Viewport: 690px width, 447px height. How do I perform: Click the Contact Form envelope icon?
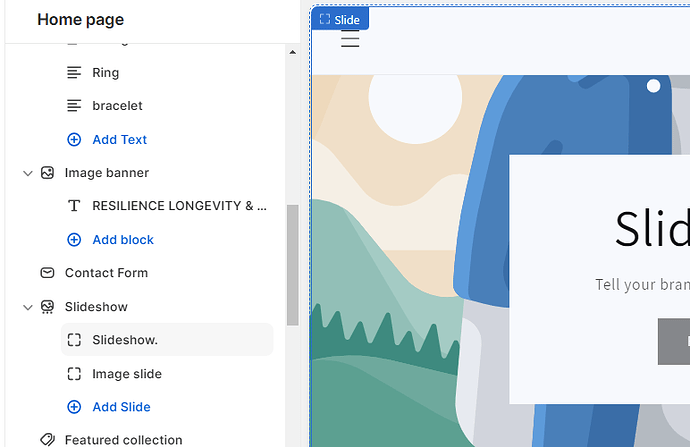click(48, 273)
